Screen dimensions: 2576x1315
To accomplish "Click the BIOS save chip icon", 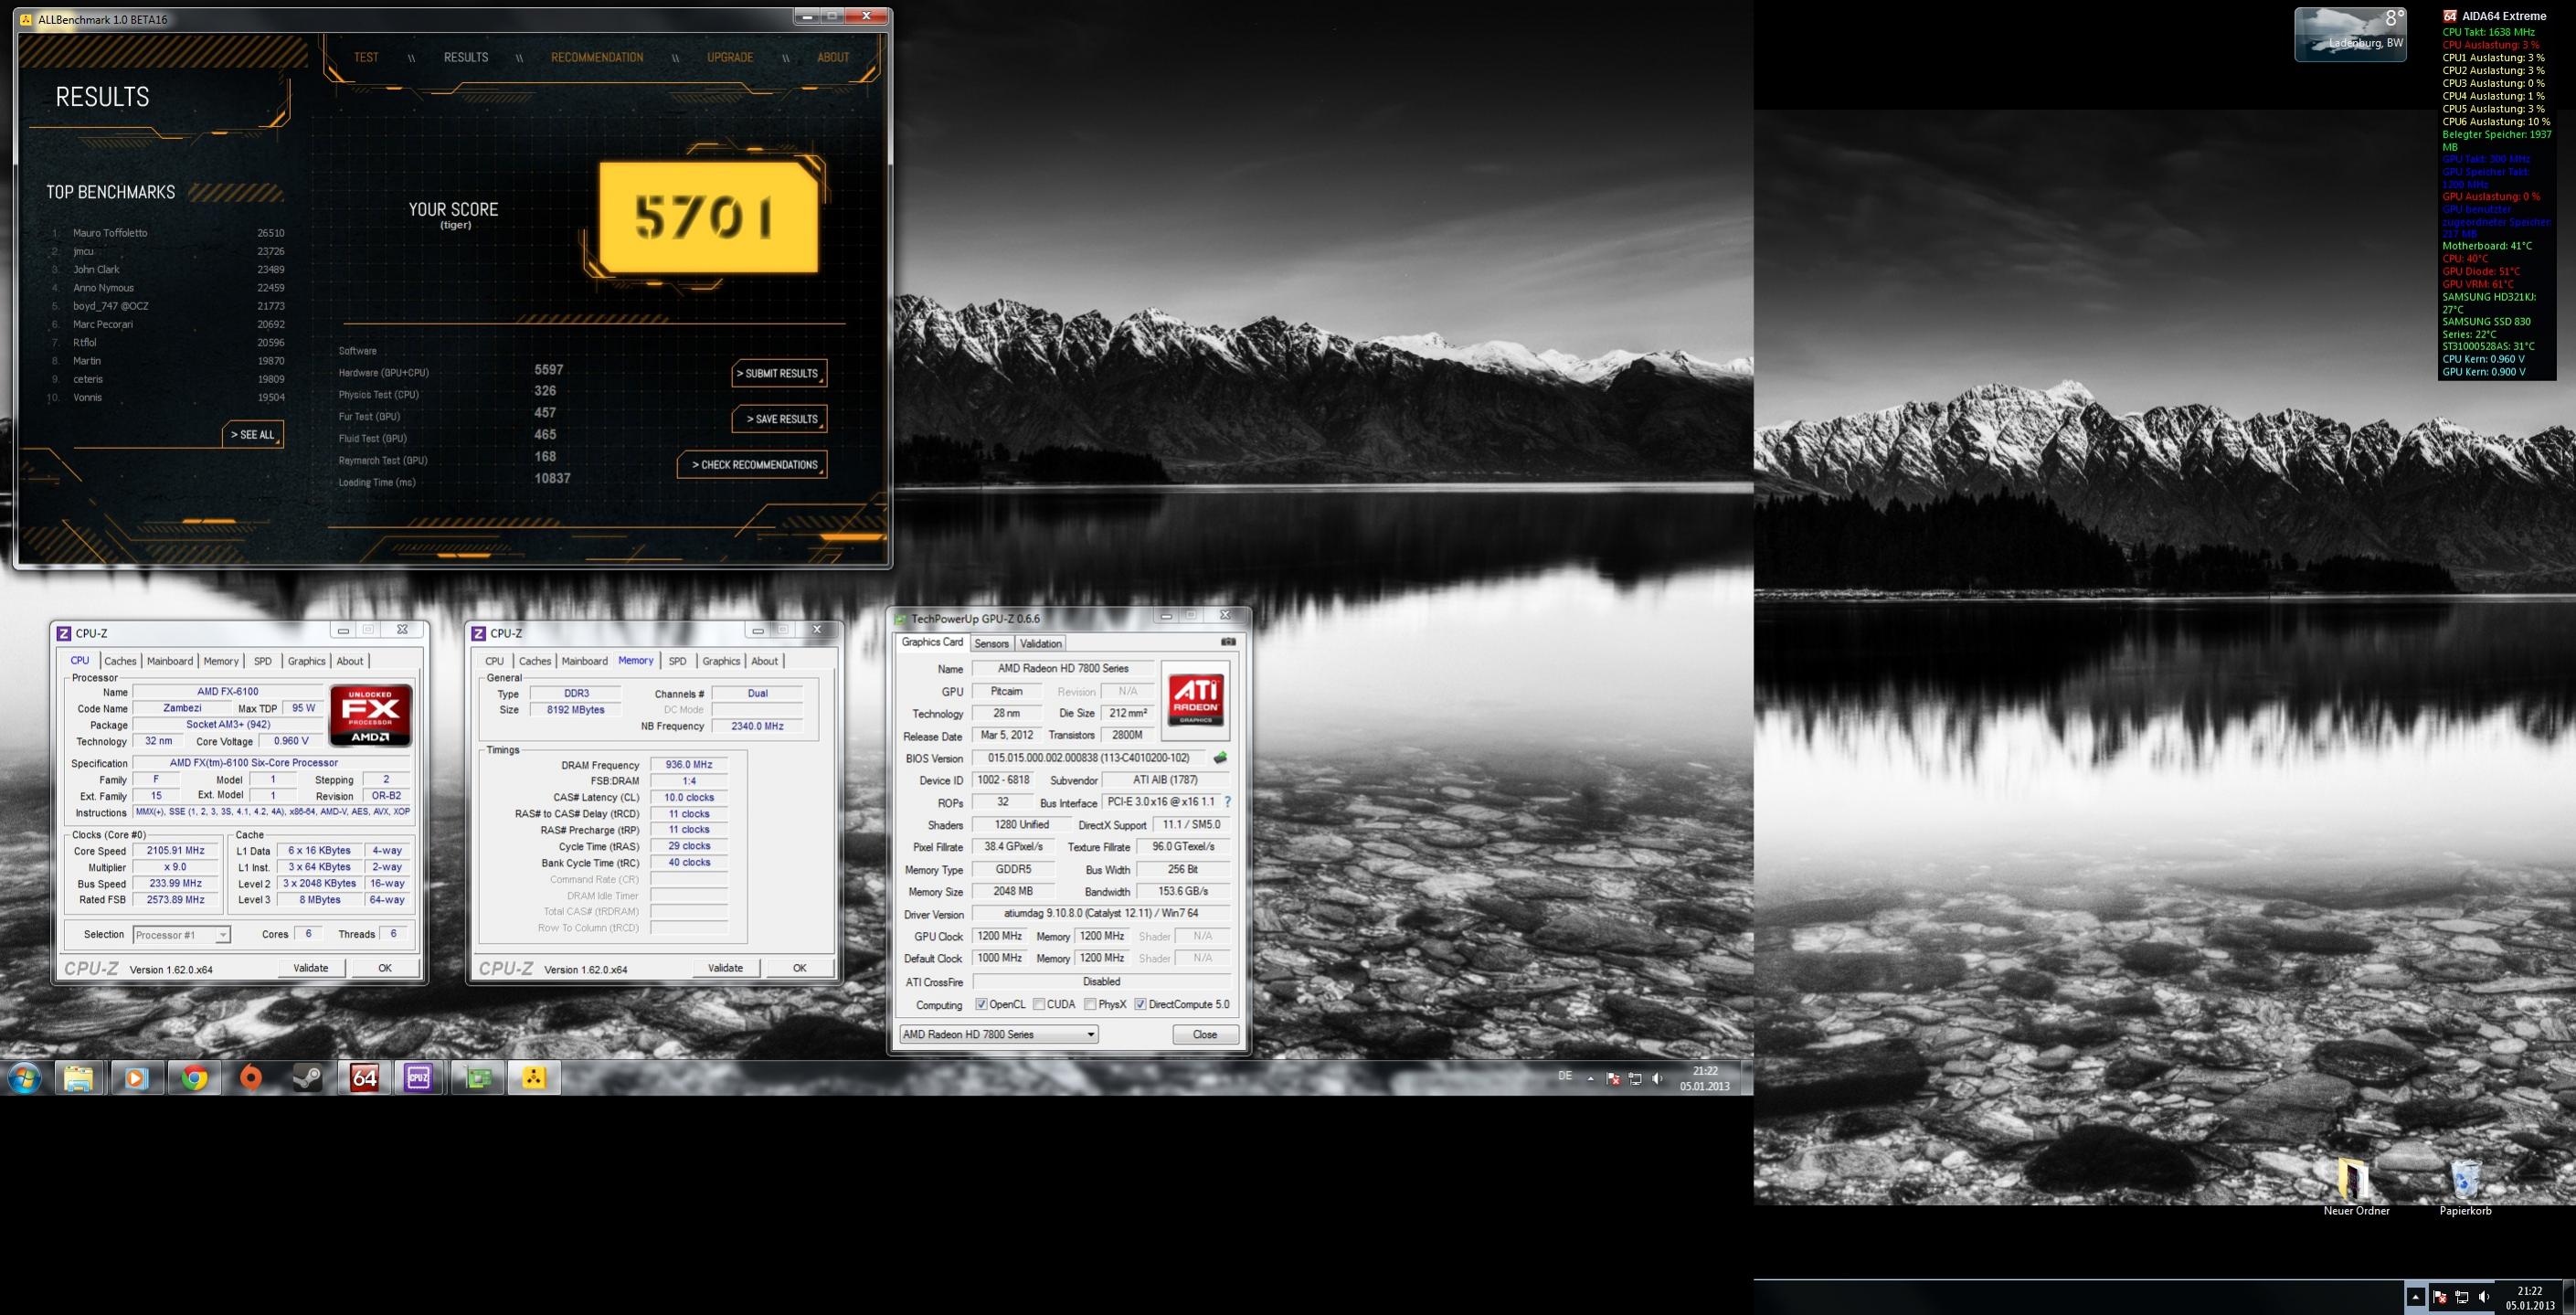I will point(1220,758).
